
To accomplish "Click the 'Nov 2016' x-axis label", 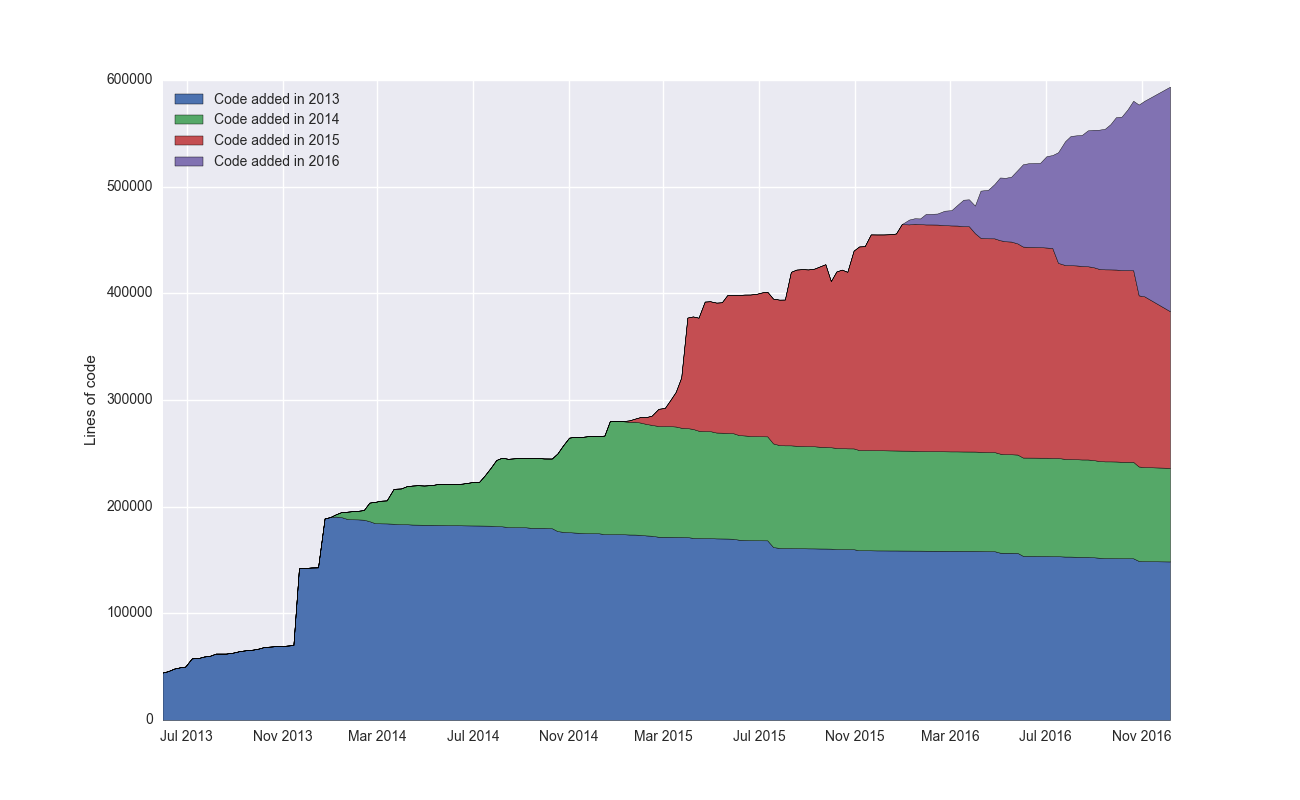I will pyautogui.click(x=1141, y=736).
